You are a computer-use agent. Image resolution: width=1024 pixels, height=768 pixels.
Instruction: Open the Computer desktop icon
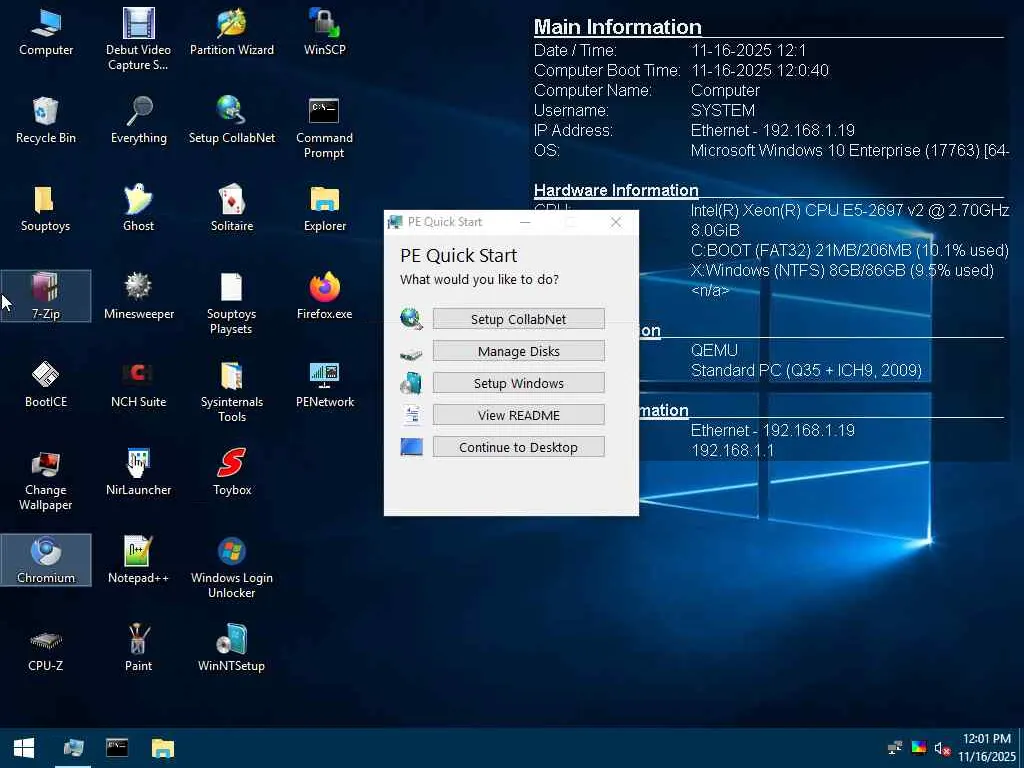pos(46,31)
